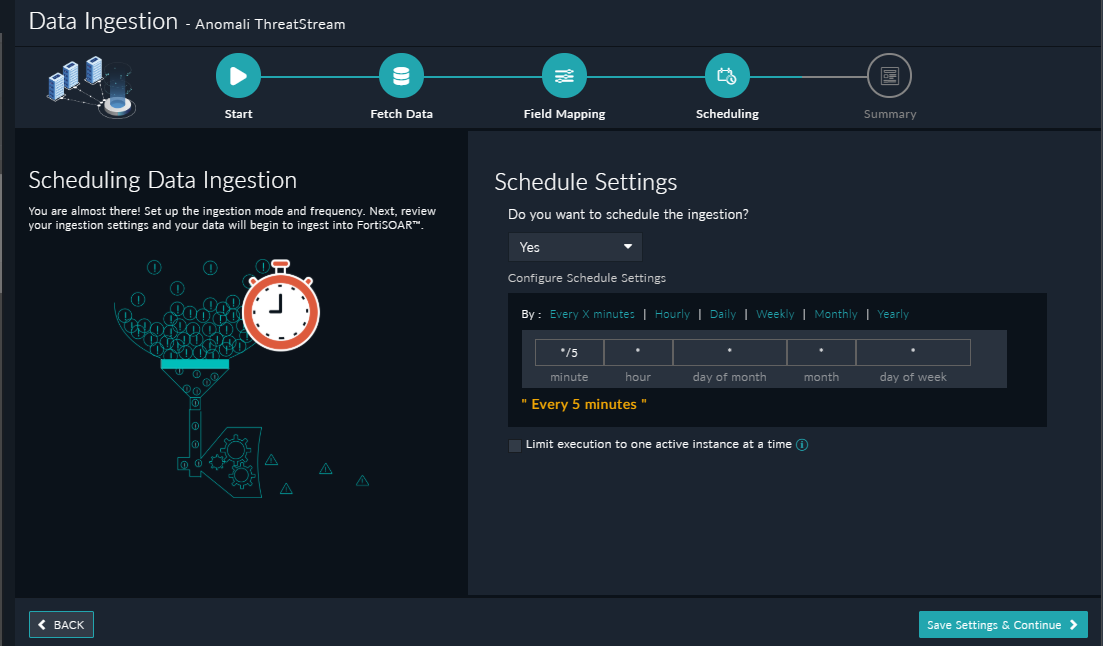
Task: Click the data ingestion servers logo
Action: point(90,85)
